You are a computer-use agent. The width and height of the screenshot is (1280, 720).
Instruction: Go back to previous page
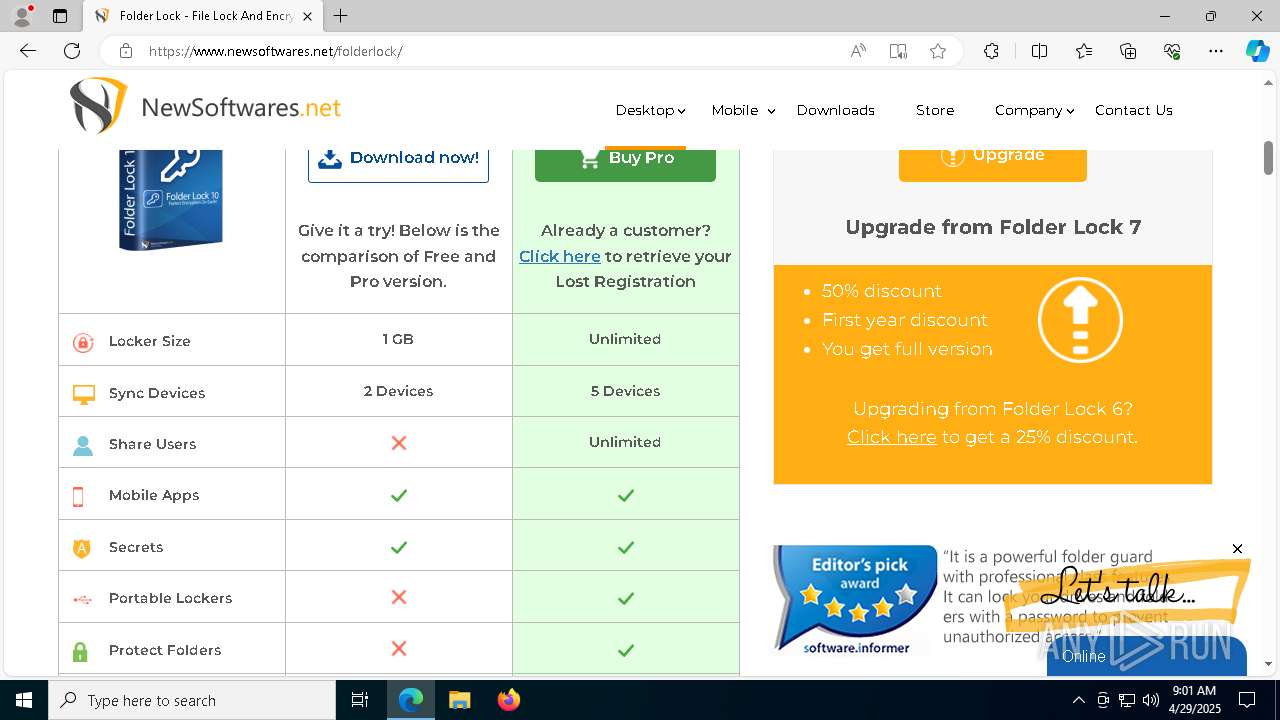tap(28, 51)
